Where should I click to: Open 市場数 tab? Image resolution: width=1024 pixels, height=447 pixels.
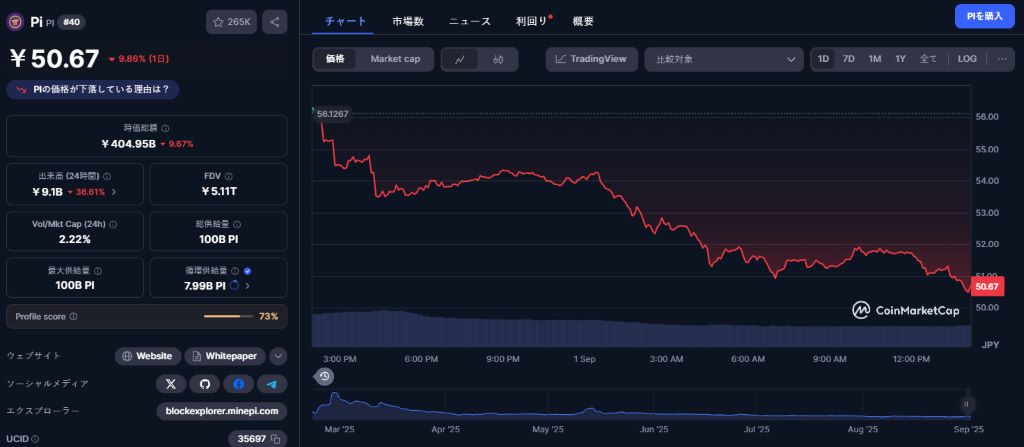pos(408,22)
